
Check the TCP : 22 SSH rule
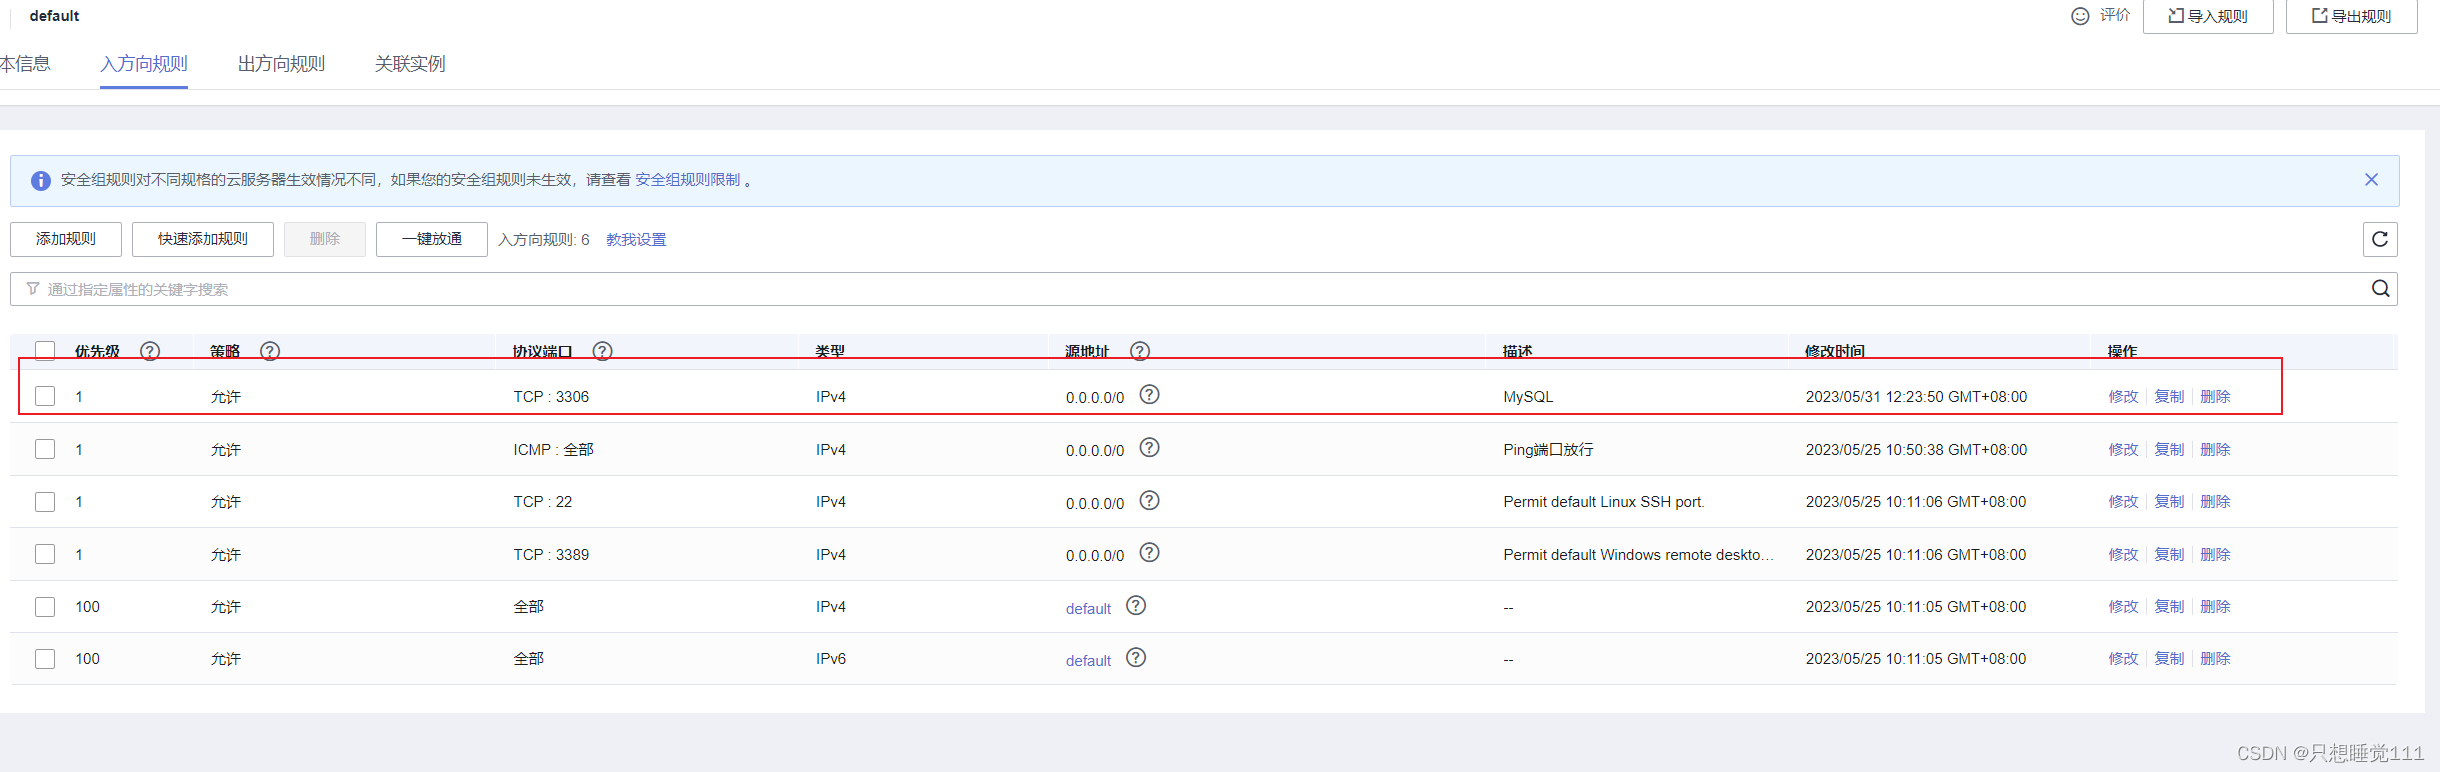45,502
